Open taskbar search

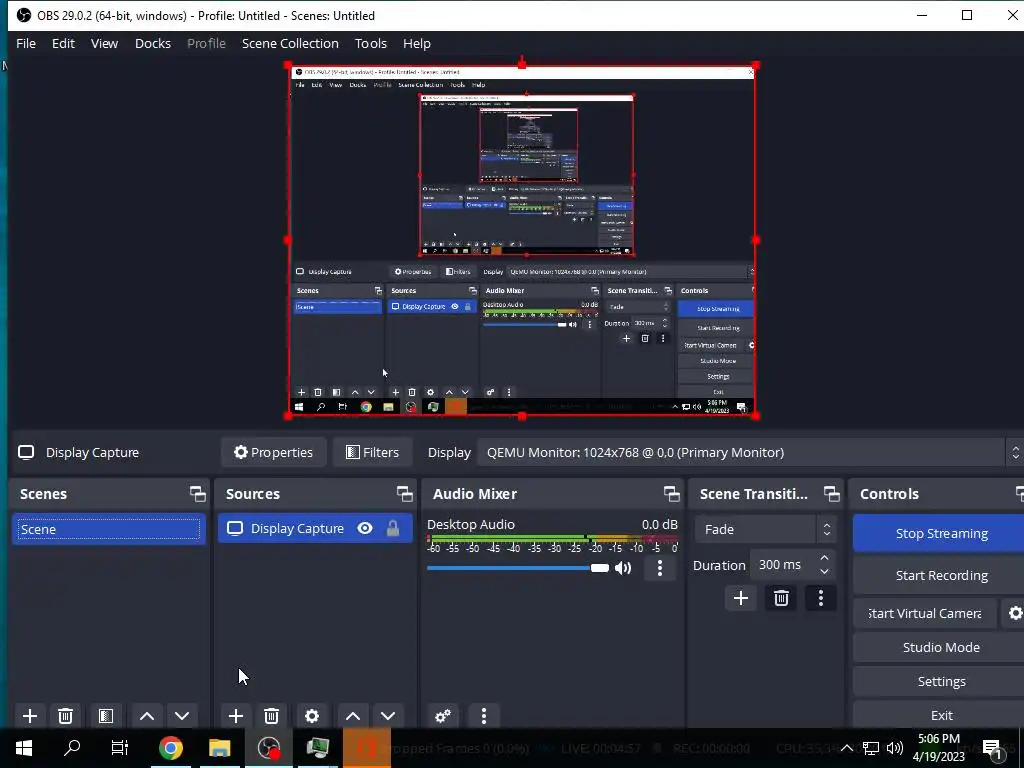(x=72, y=748)
